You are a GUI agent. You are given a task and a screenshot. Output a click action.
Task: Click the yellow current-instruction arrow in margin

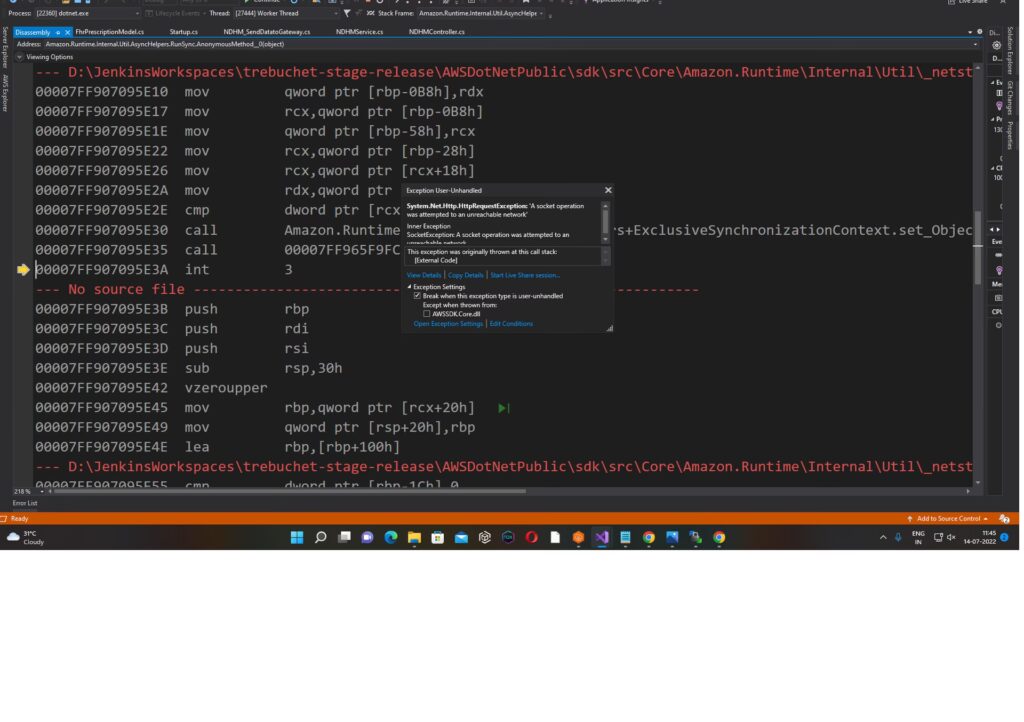(x=24, y=270)
